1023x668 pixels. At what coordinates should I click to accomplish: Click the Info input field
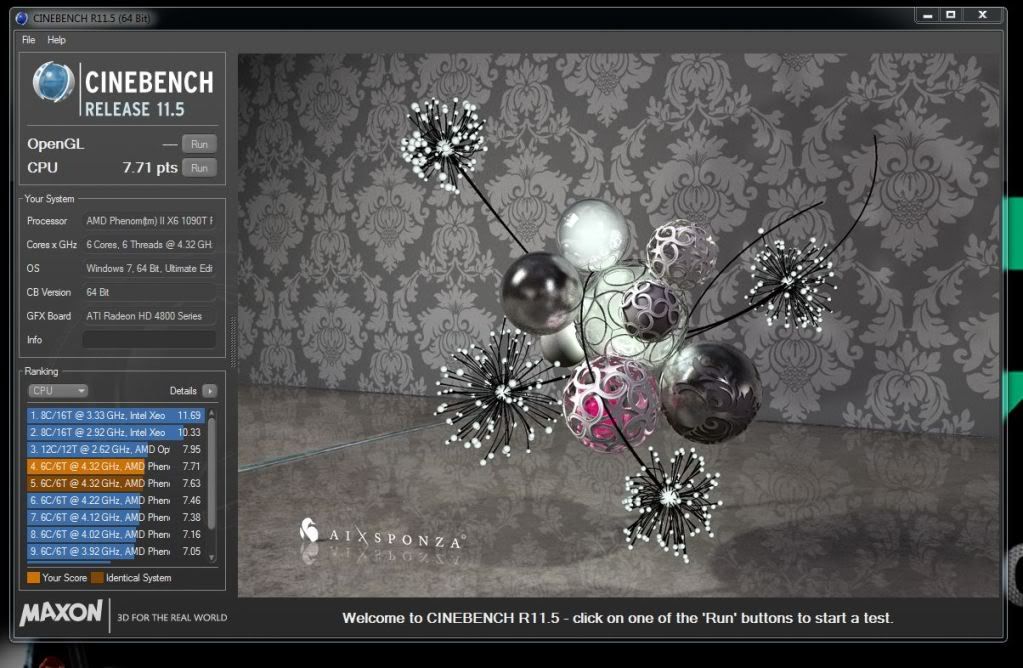tap(149, 339)
